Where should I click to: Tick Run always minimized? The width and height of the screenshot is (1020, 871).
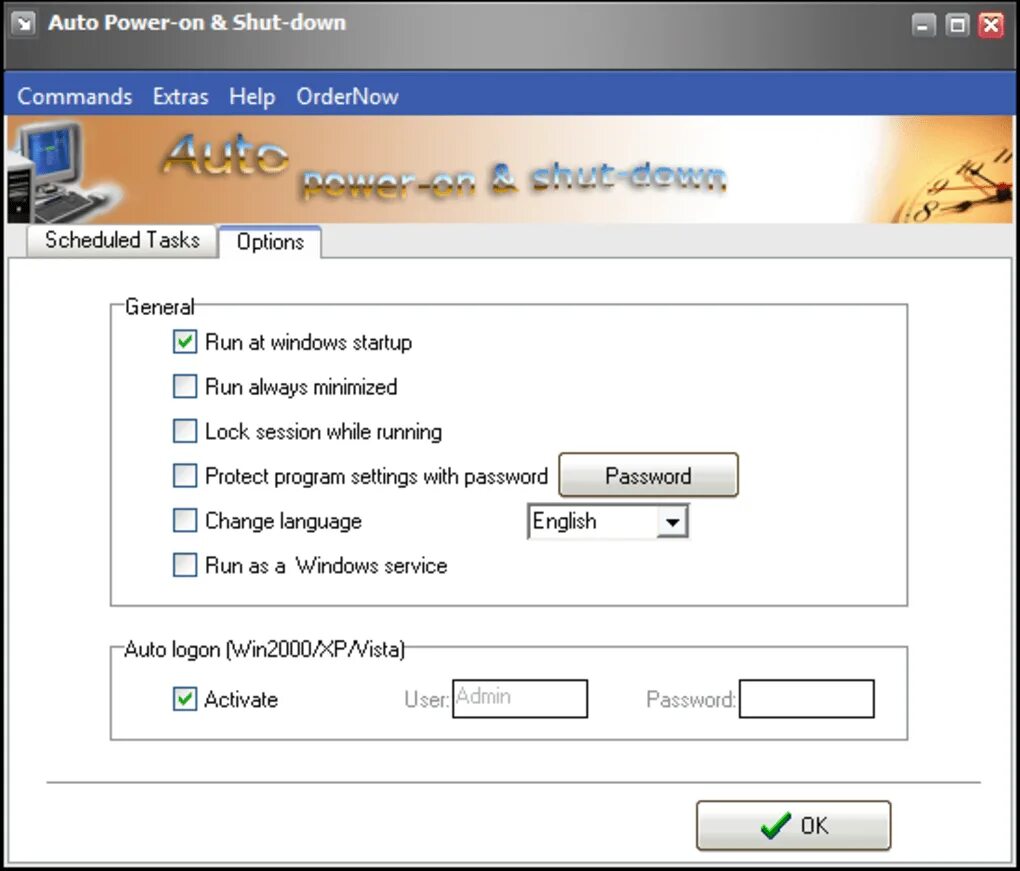(185, 386)
